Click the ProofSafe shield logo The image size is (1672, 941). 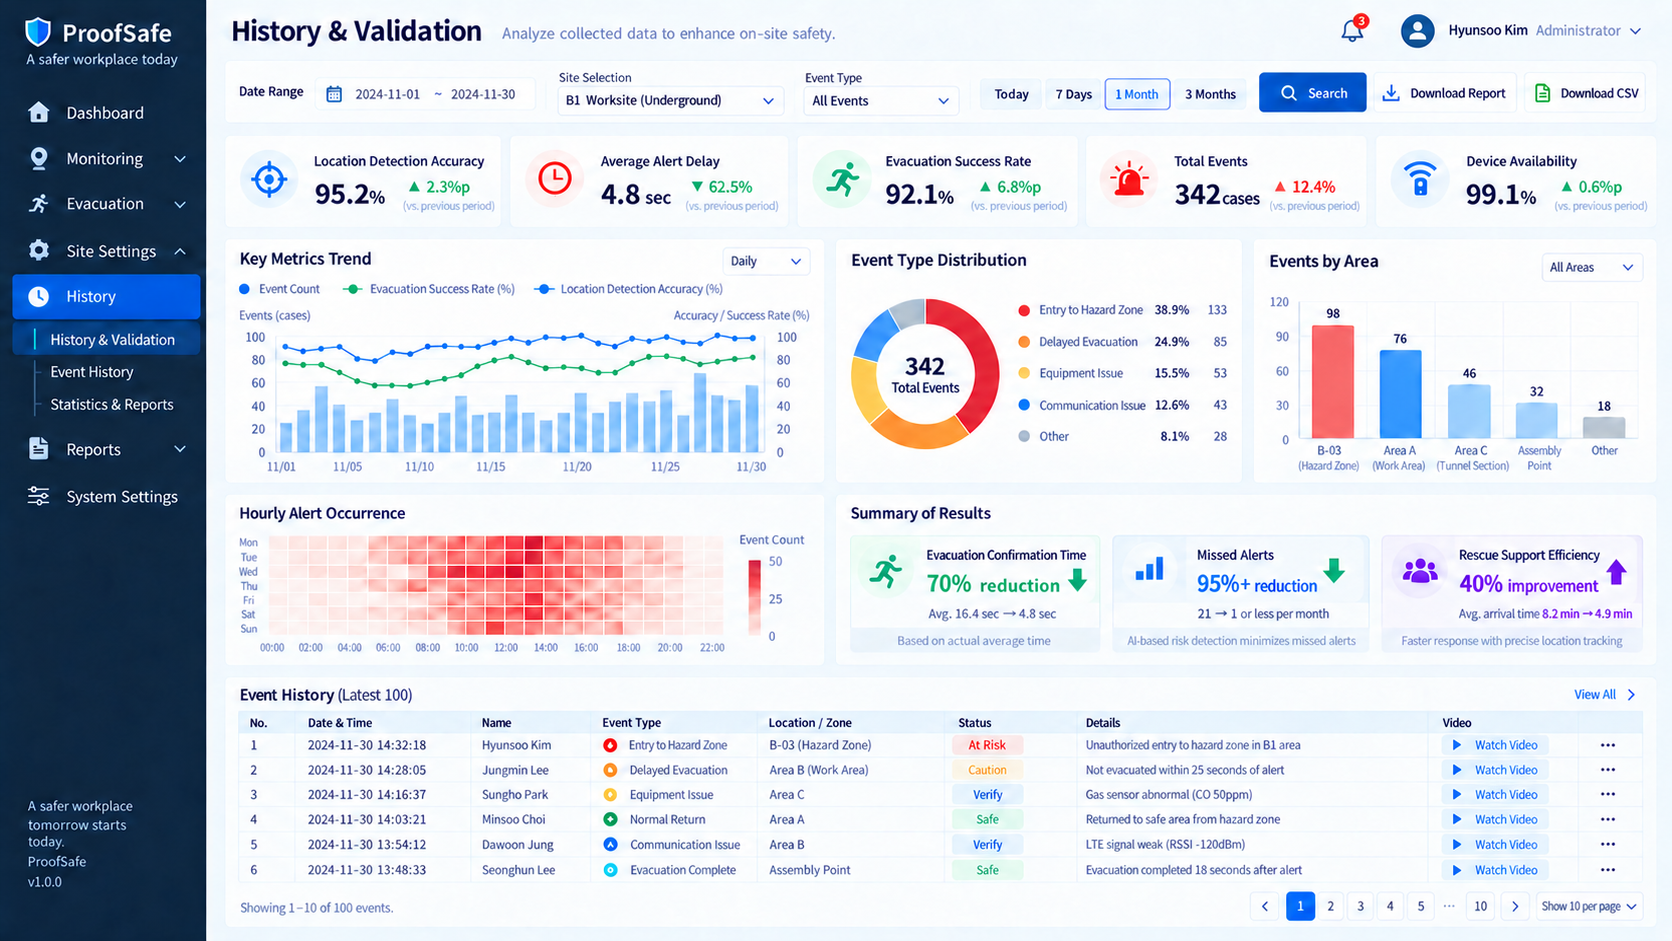(x=38, y=32)
